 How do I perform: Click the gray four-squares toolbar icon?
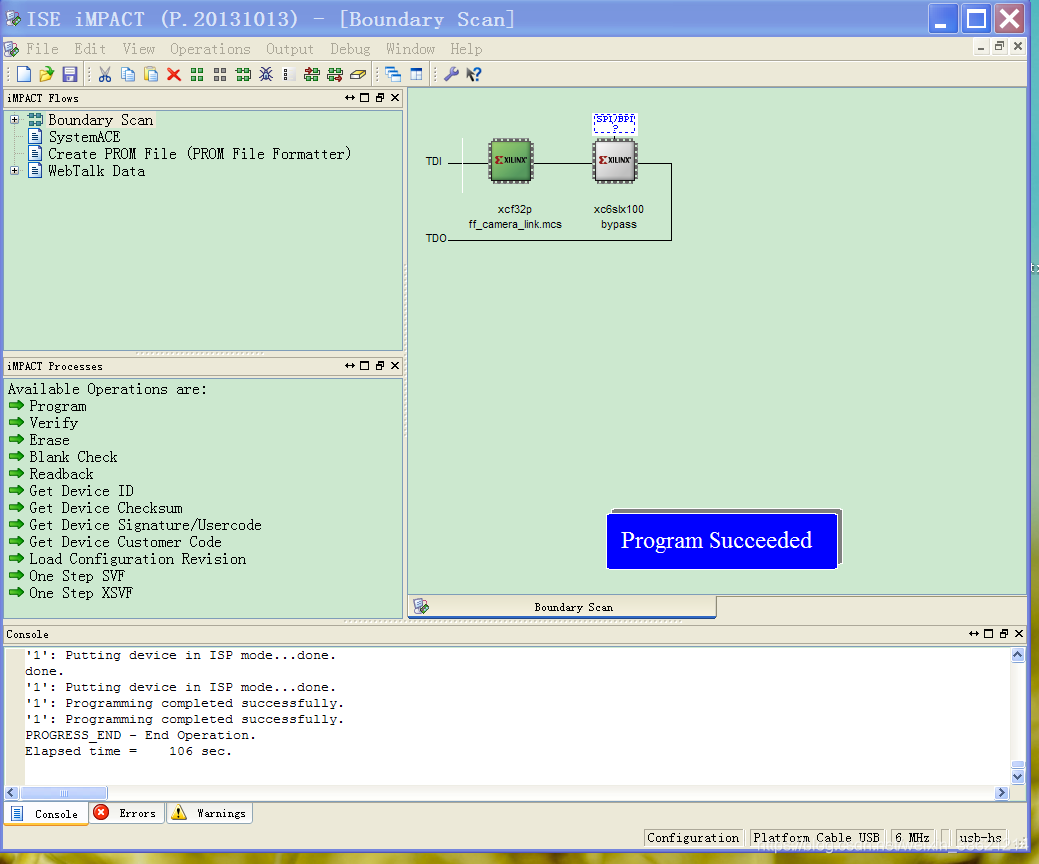tap(220, 74)
